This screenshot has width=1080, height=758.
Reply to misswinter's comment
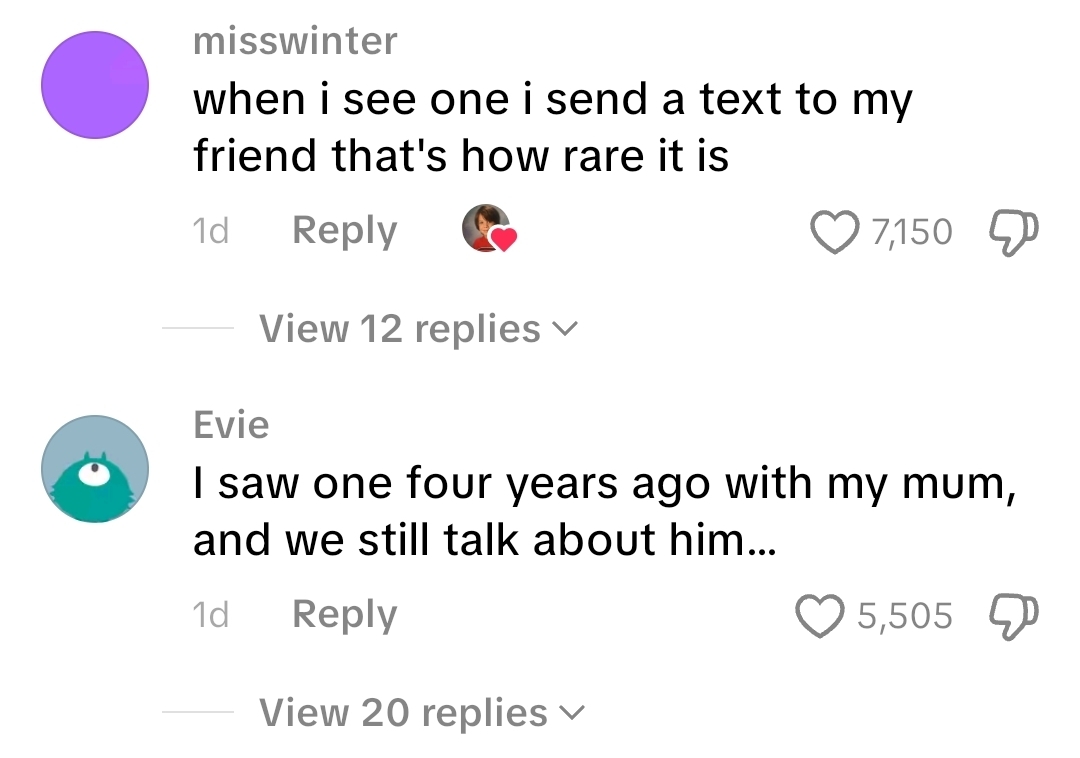pyautogui.click(x=344, y=231)
